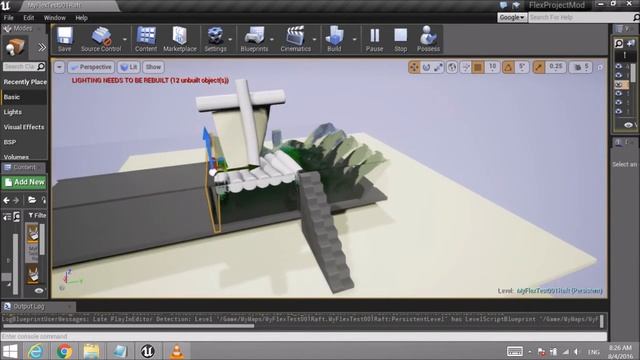Open Chrome from the taskbar
This screenshot has height=360, width=640.
(64, 351)
